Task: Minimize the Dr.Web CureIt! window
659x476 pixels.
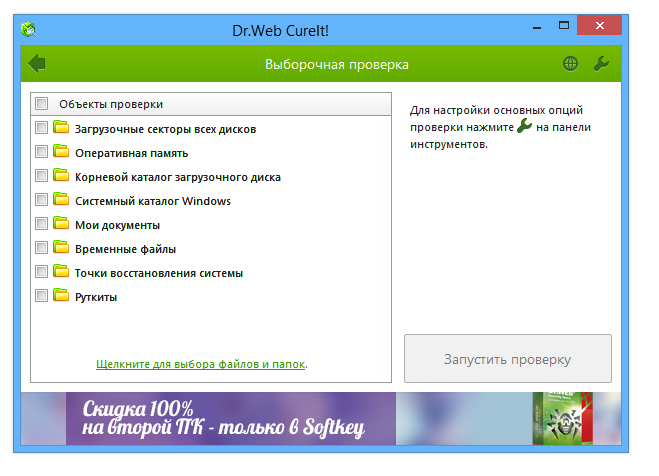Action: point(537,27)
